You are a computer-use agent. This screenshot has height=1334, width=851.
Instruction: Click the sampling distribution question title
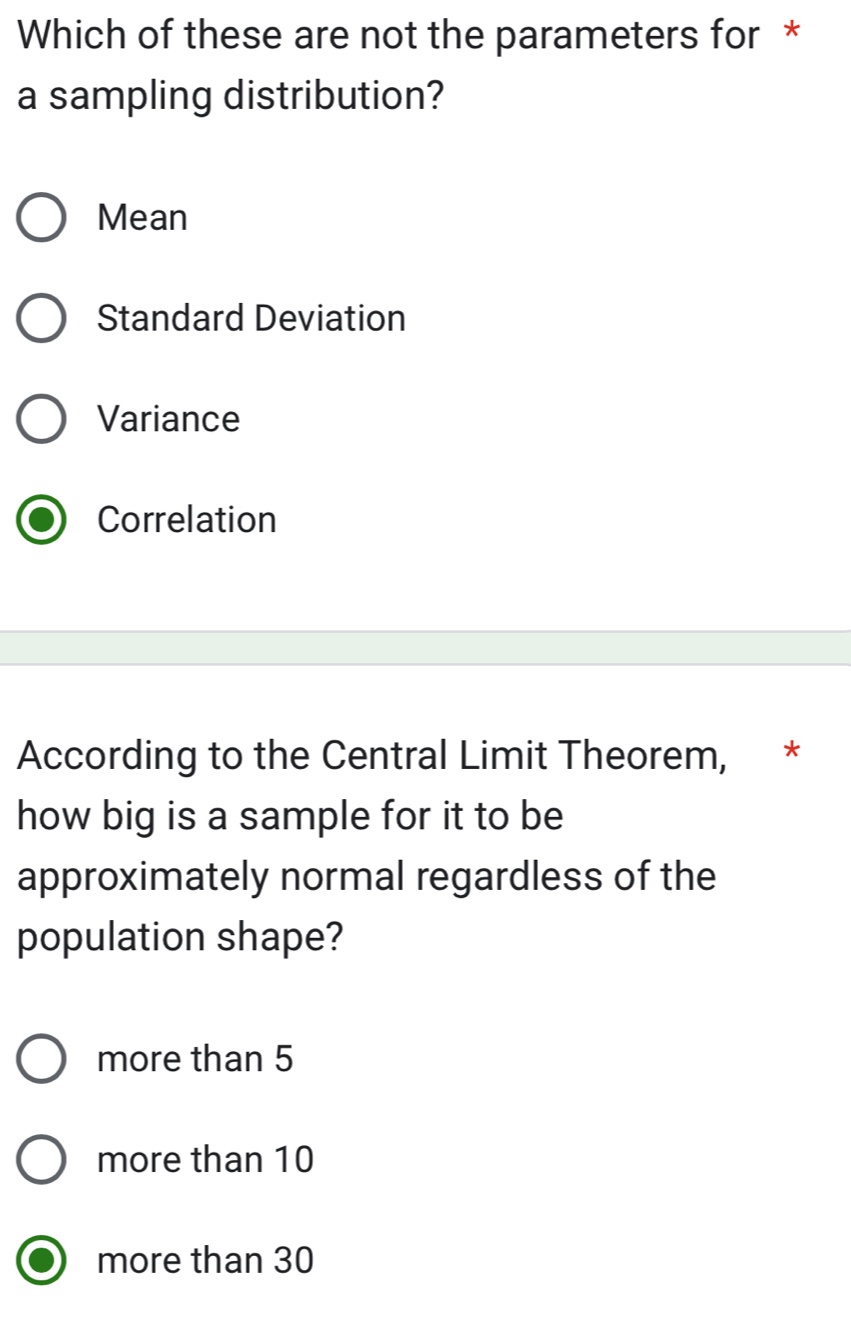388,66
